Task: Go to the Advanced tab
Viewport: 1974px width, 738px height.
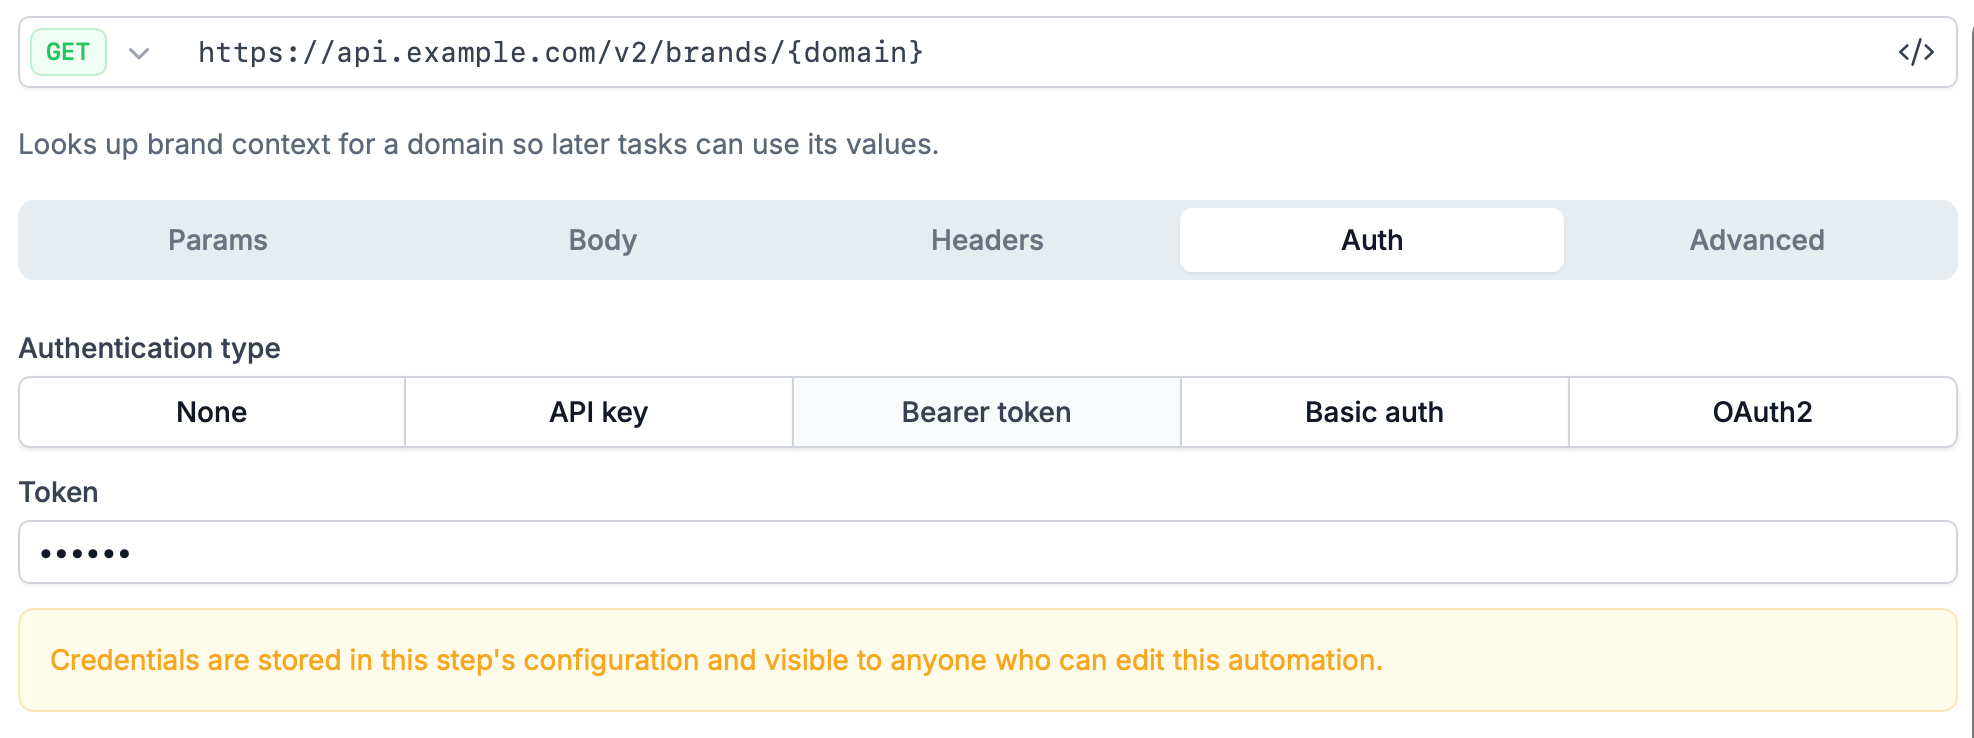Action: pos(1757,240)
